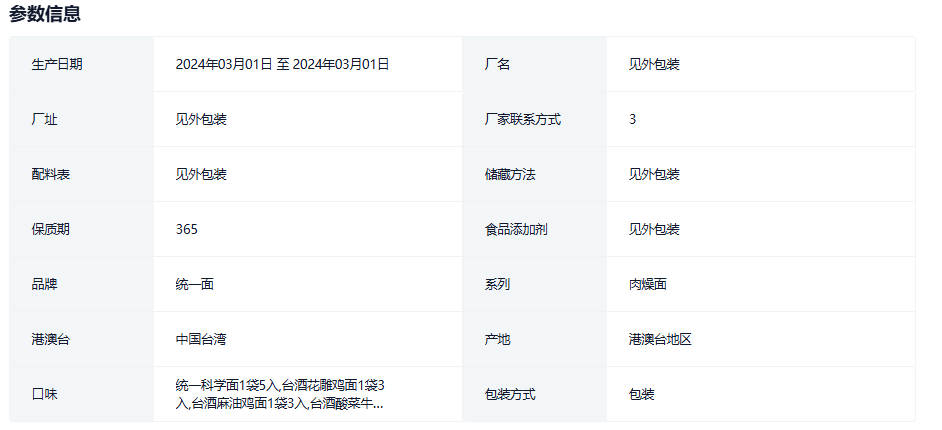942x430 pixels.
Task: Click the 中国台湾 value
Action: point(201,339)
